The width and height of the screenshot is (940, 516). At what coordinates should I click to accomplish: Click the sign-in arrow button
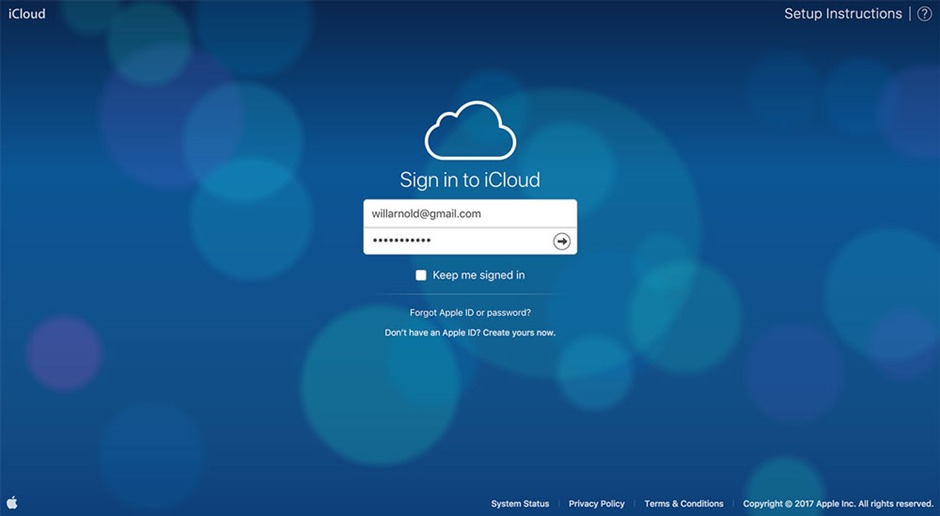pyautogui.click(x=562, y=241)
